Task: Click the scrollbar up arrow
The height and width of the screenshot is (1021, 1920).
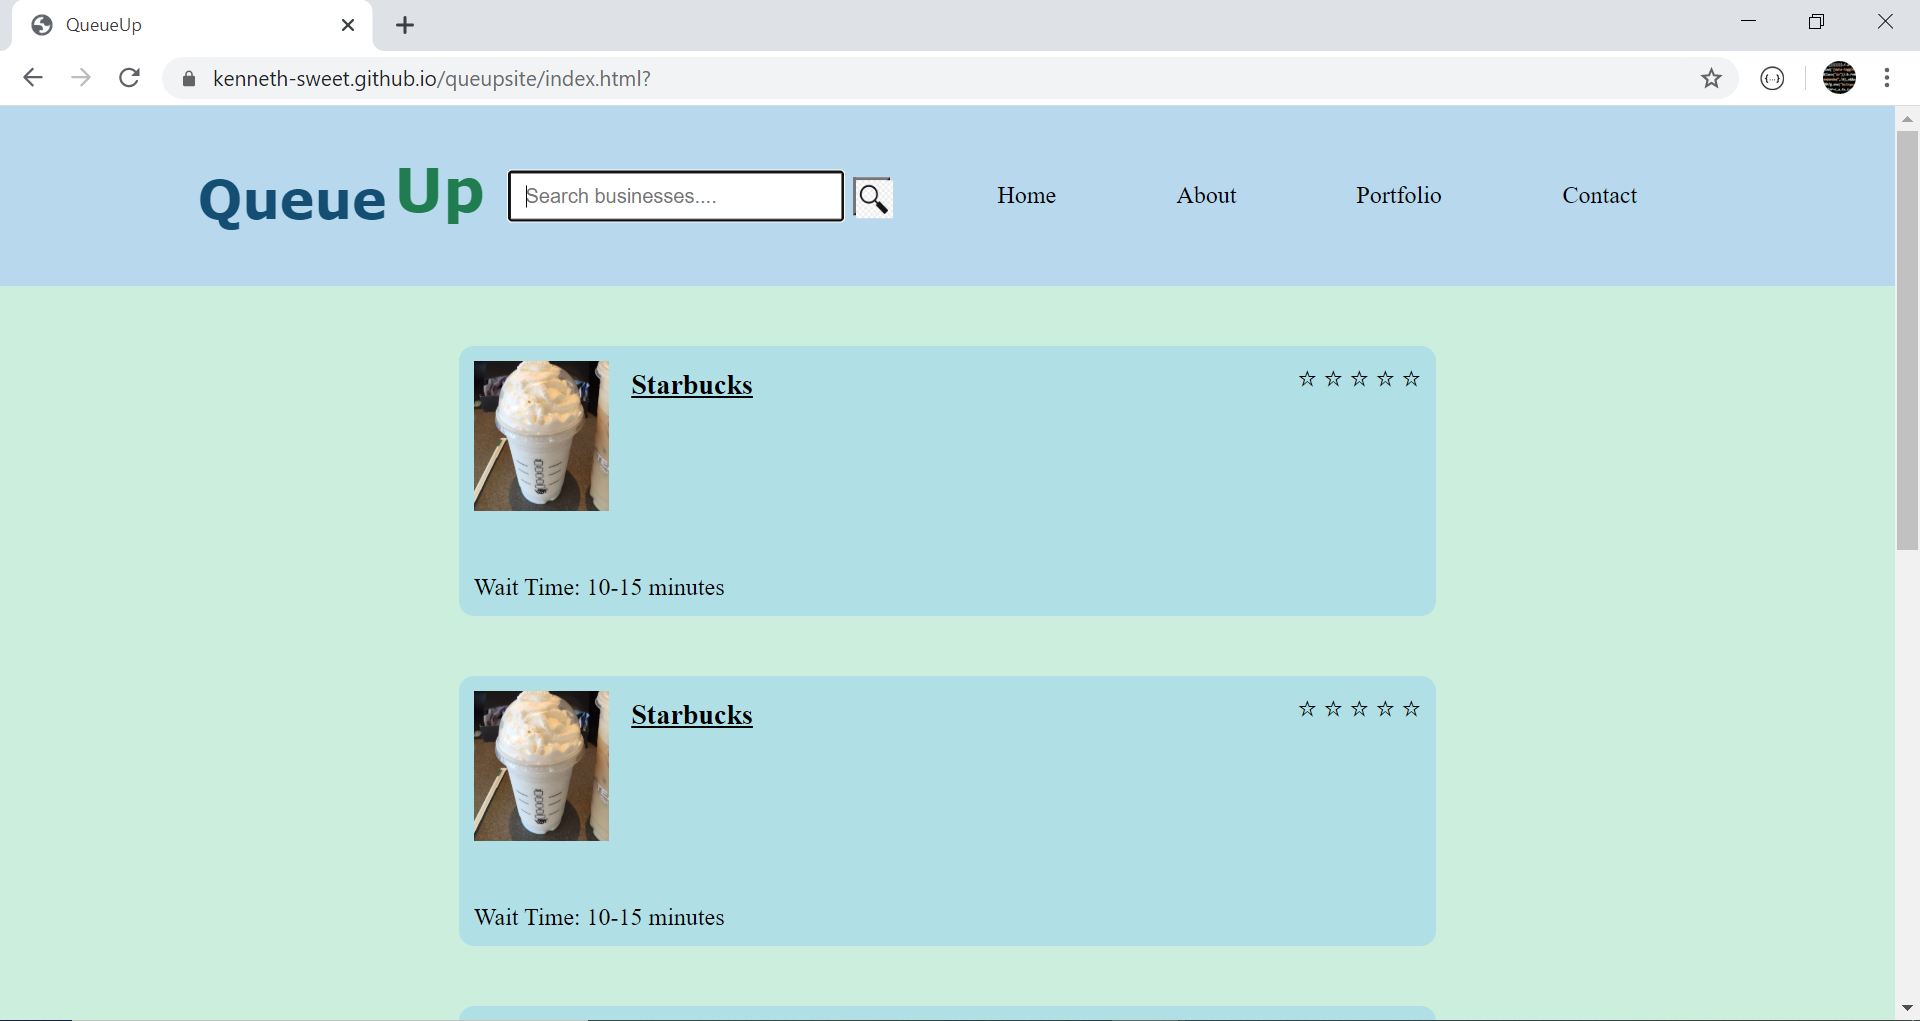Action: pyautogui.click(x=1907, y=118)
